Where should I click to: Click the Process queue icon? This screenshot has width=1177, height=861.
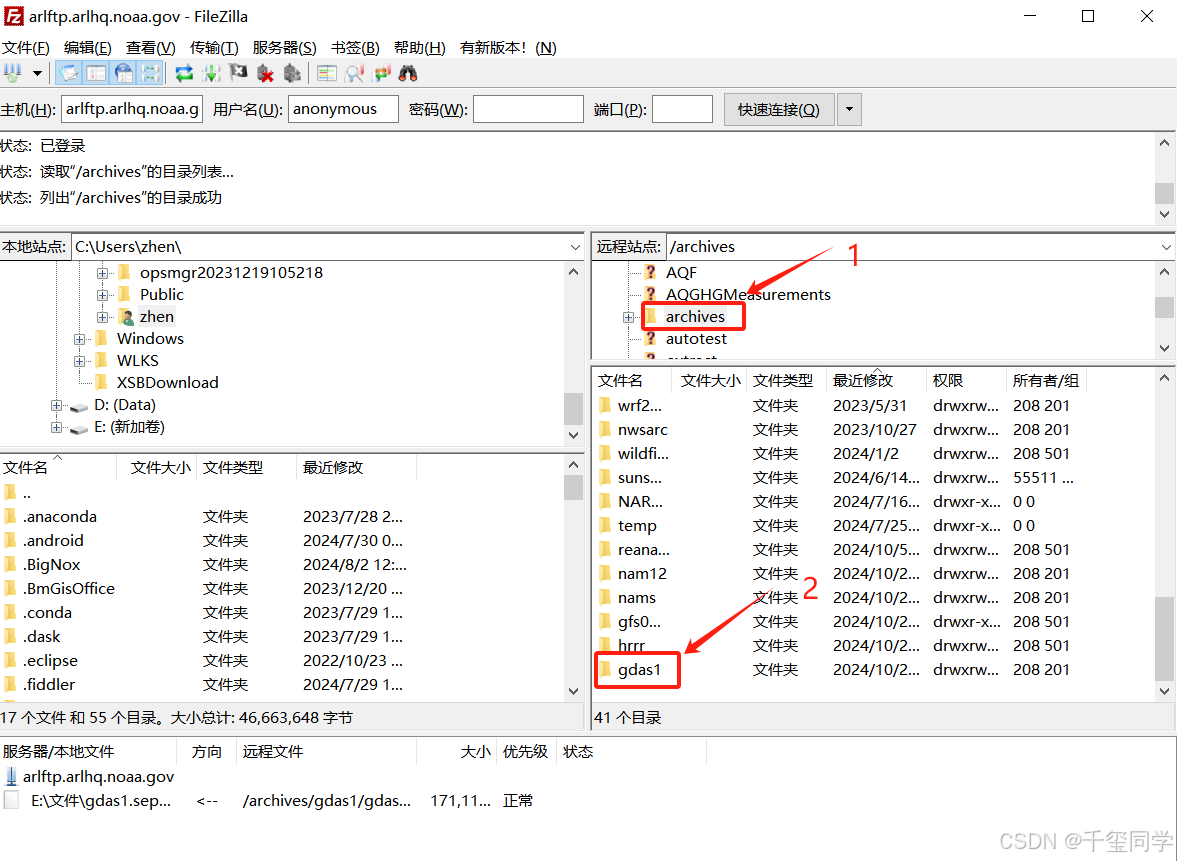(211, 72)
